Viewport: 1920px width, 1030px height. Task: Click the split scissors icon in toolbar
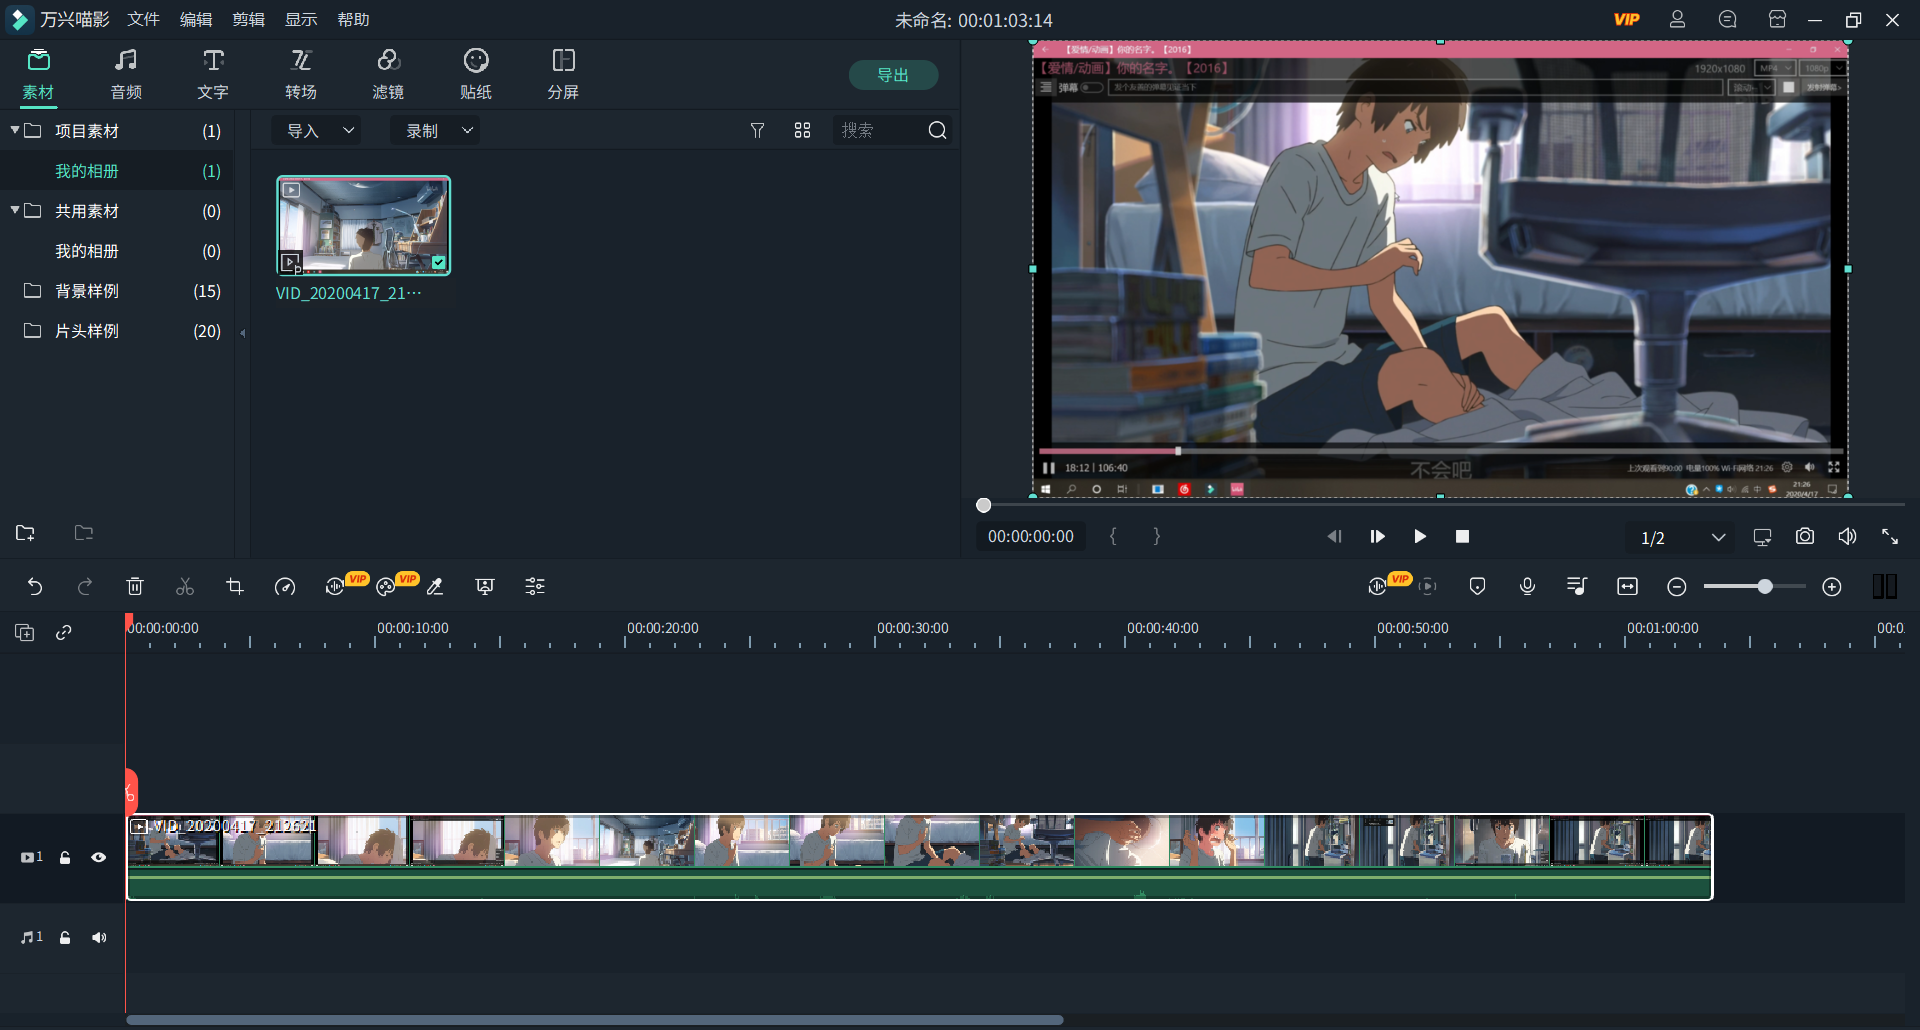(185, 587)
